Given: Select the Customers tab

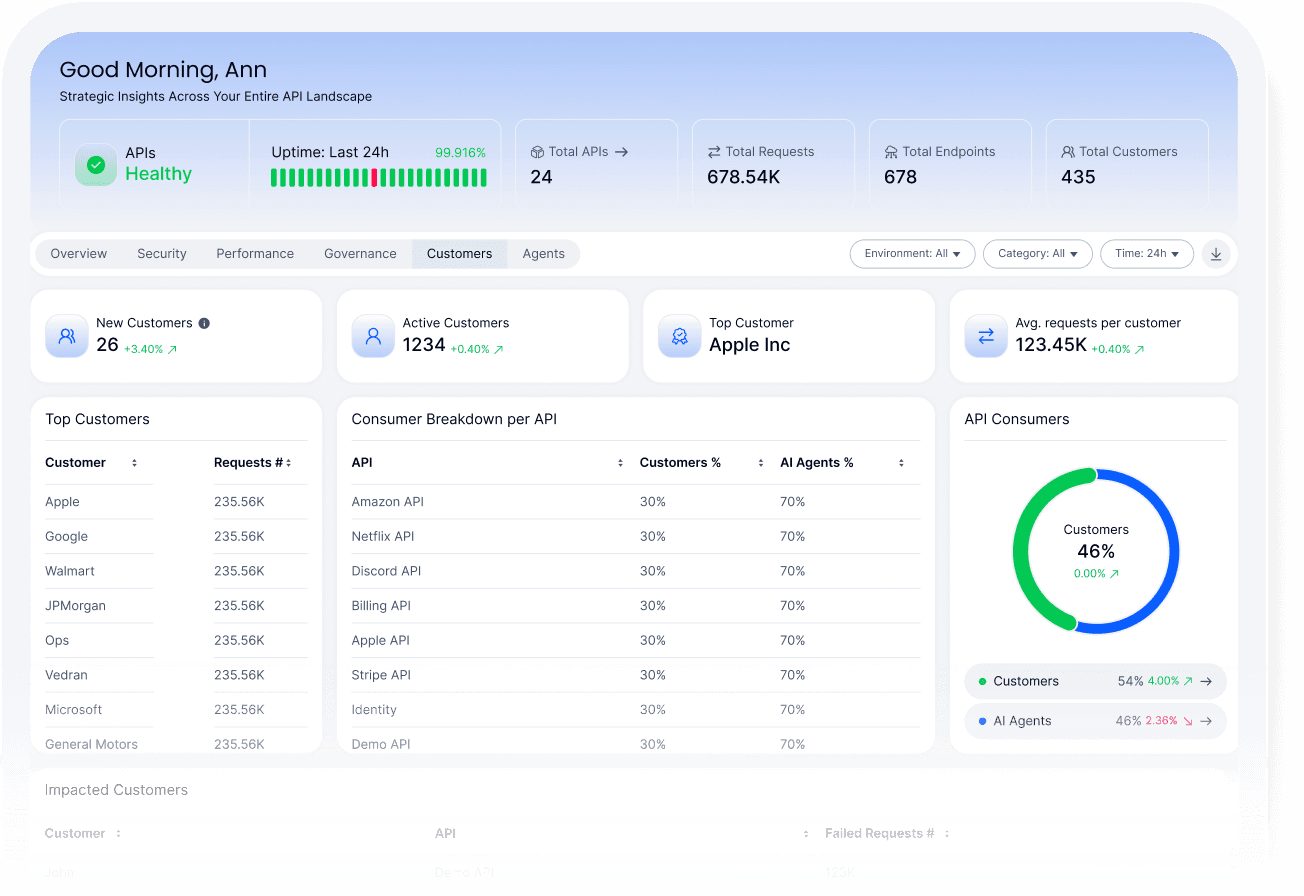Looking at the screenshot, I should [x=459, y=254].
